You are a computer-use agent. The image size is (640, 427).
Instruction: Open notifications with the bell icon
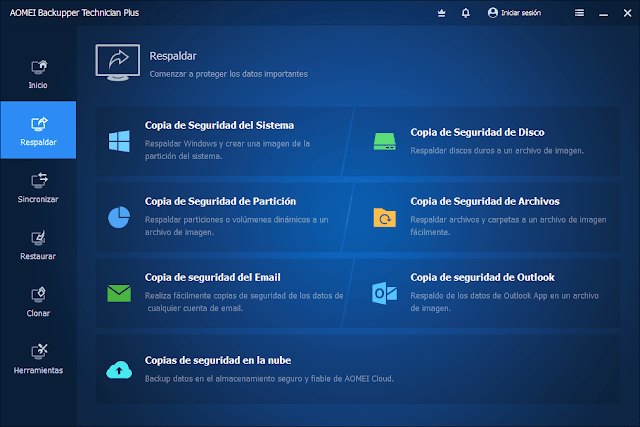[465, 13]
